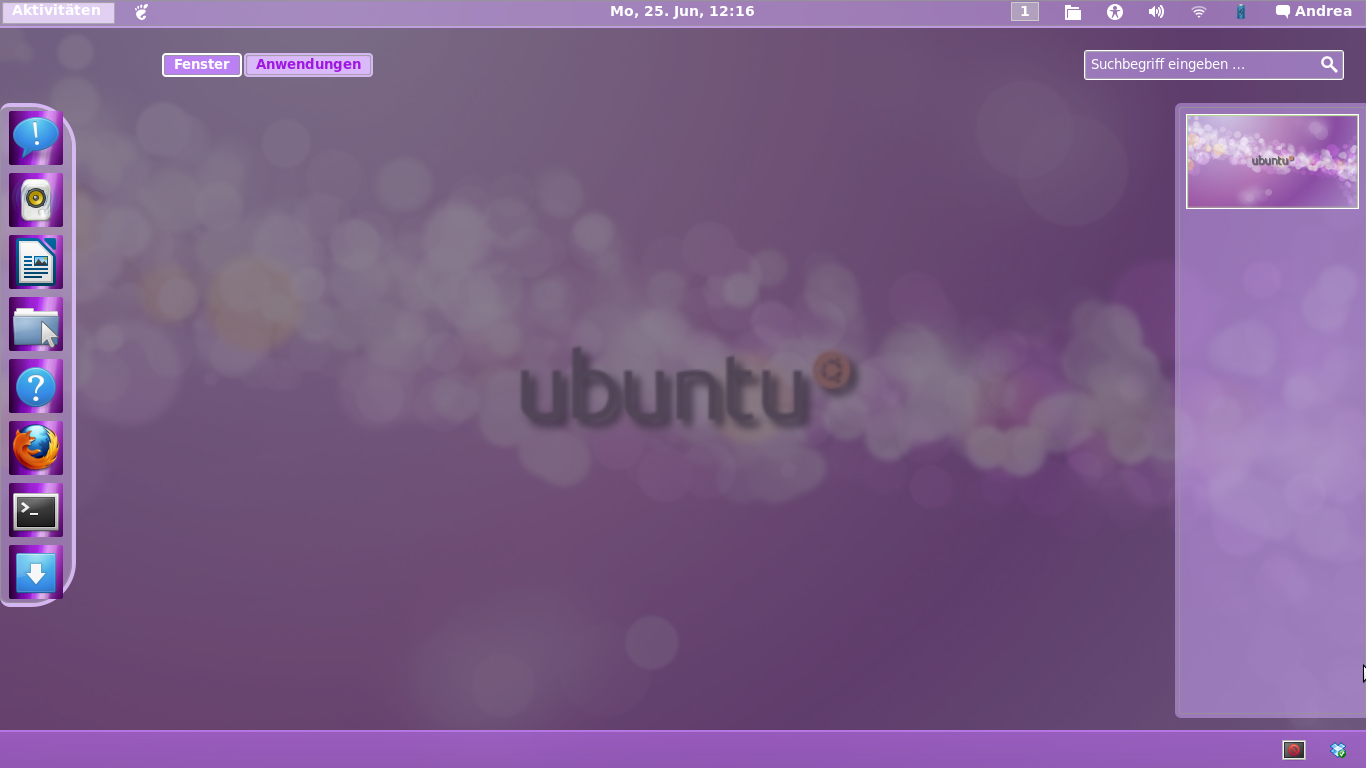The height and width of the screenshot is (768, 1366).
Task: Click into the Suchbegriff eingeben search field
Action: [x=1214, y=64]
